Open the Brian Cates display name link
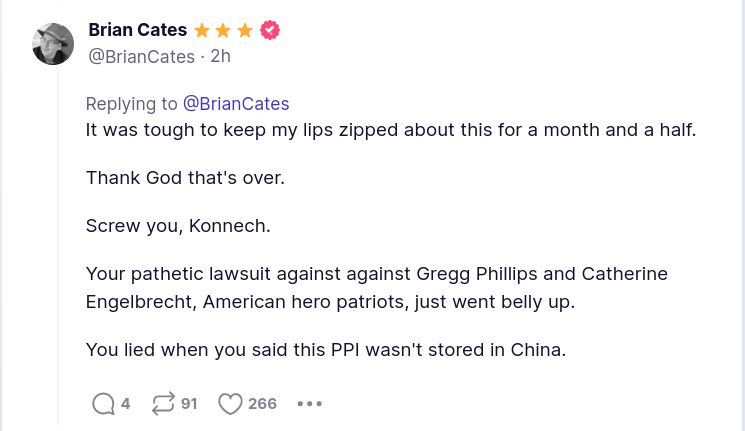745x431 pixels. [138, 30]
